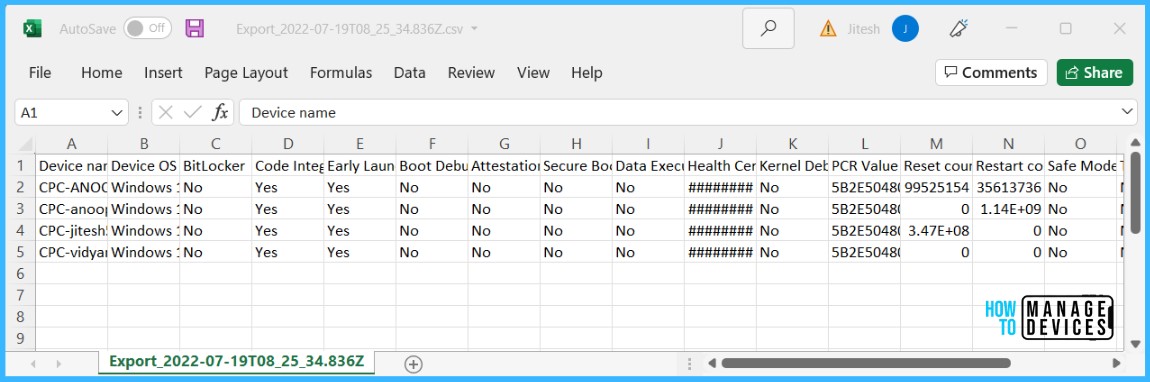Switch to the Home tab
The width and height of the screenshot is (1150, 382).
click(101, 73)
